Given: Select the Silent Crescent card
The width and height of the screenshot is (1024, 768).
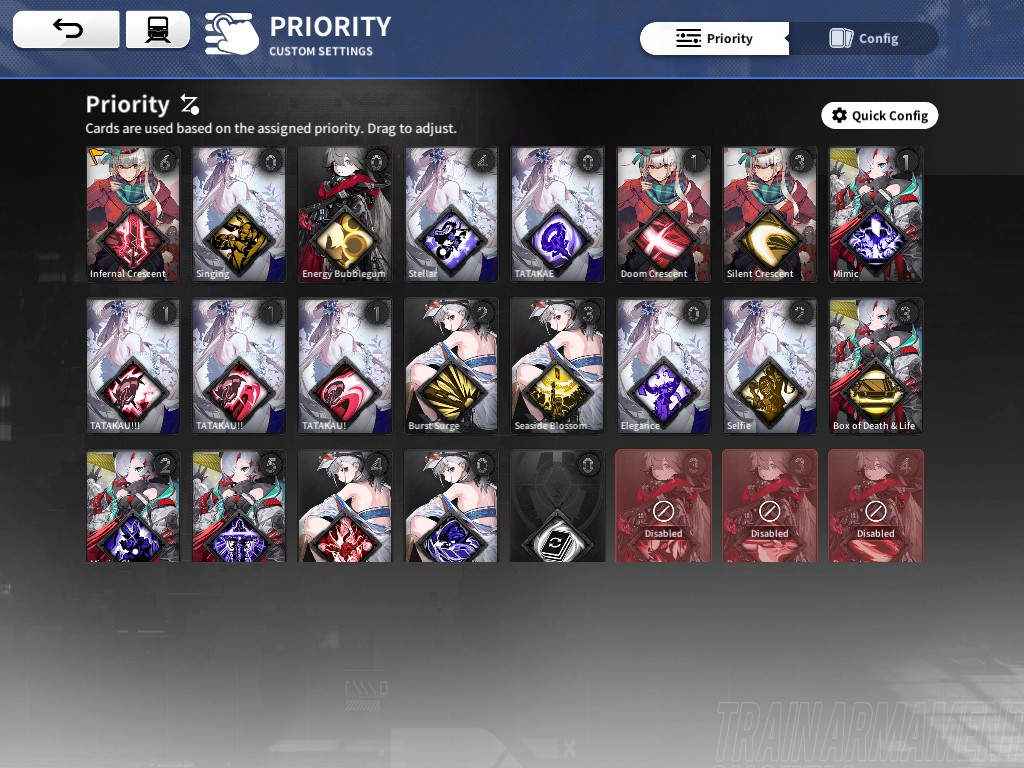Looking at the screenshot, I should (769, 214).
